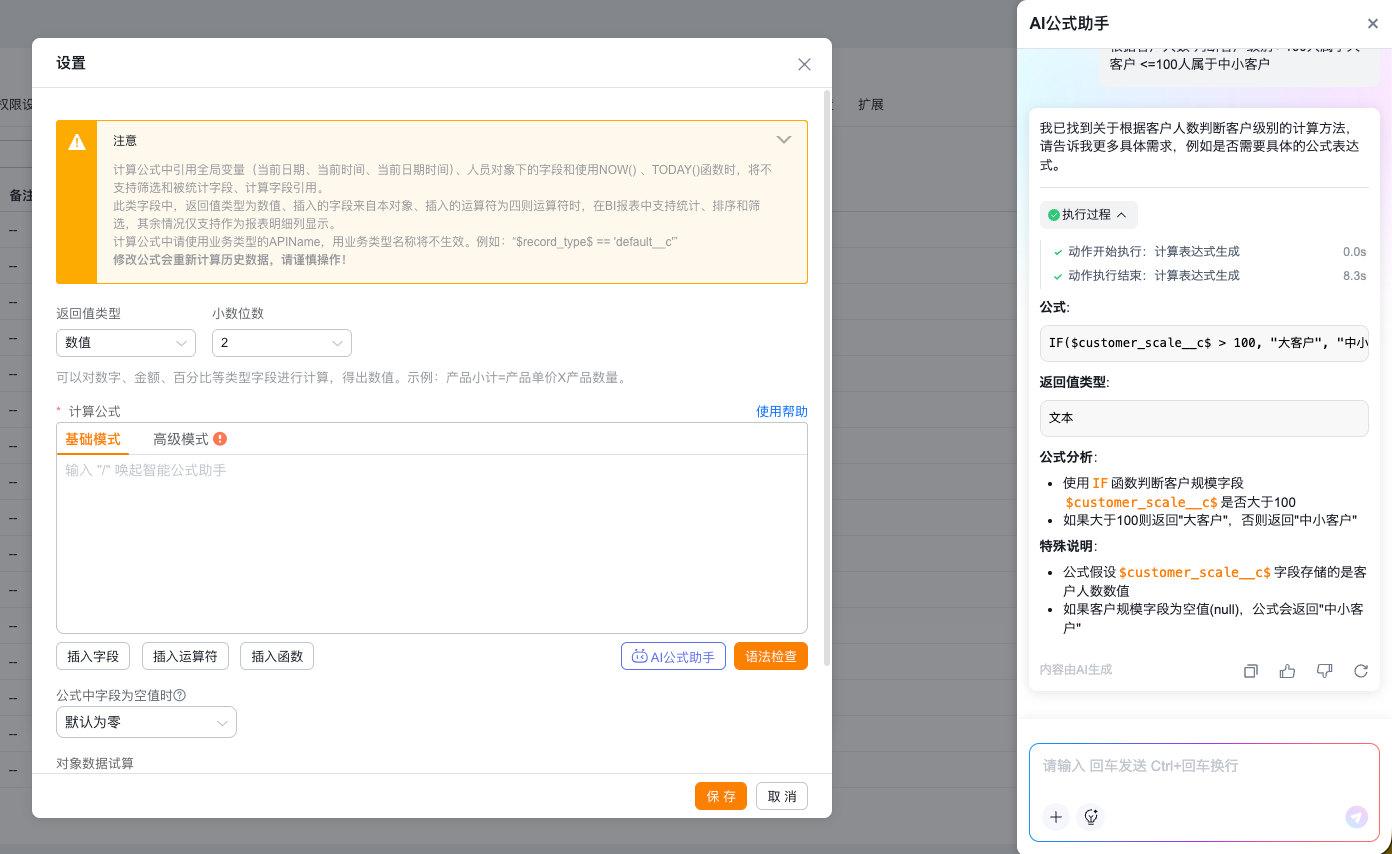
Task: Close the AI公式助手 panel
Action: coord(1373,24)
